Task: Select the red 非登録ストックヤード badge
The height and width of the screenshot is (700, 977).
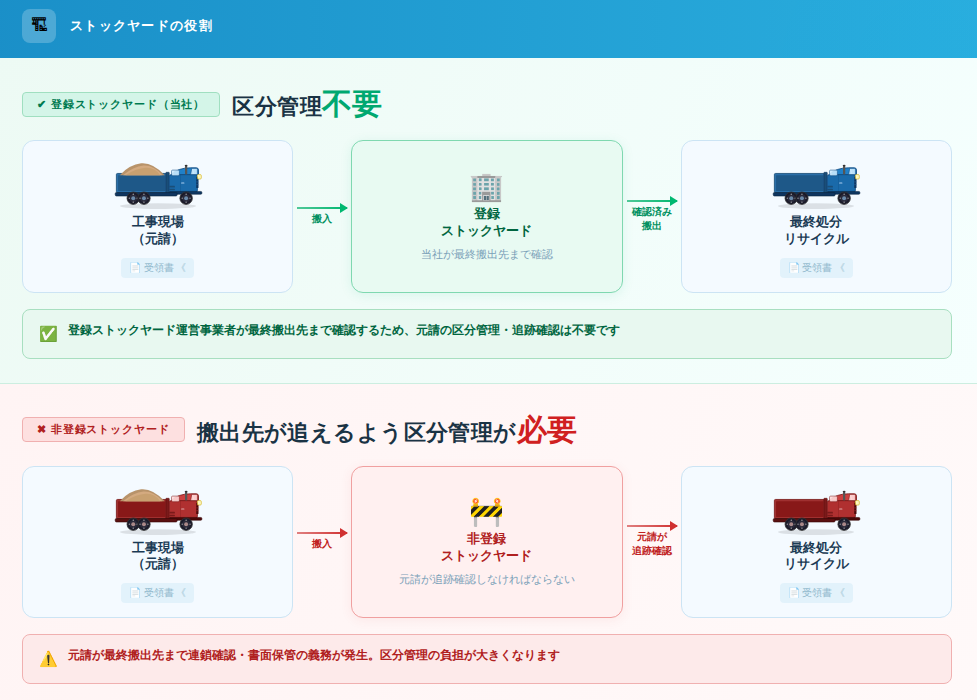Action: (x=104, y=429)
